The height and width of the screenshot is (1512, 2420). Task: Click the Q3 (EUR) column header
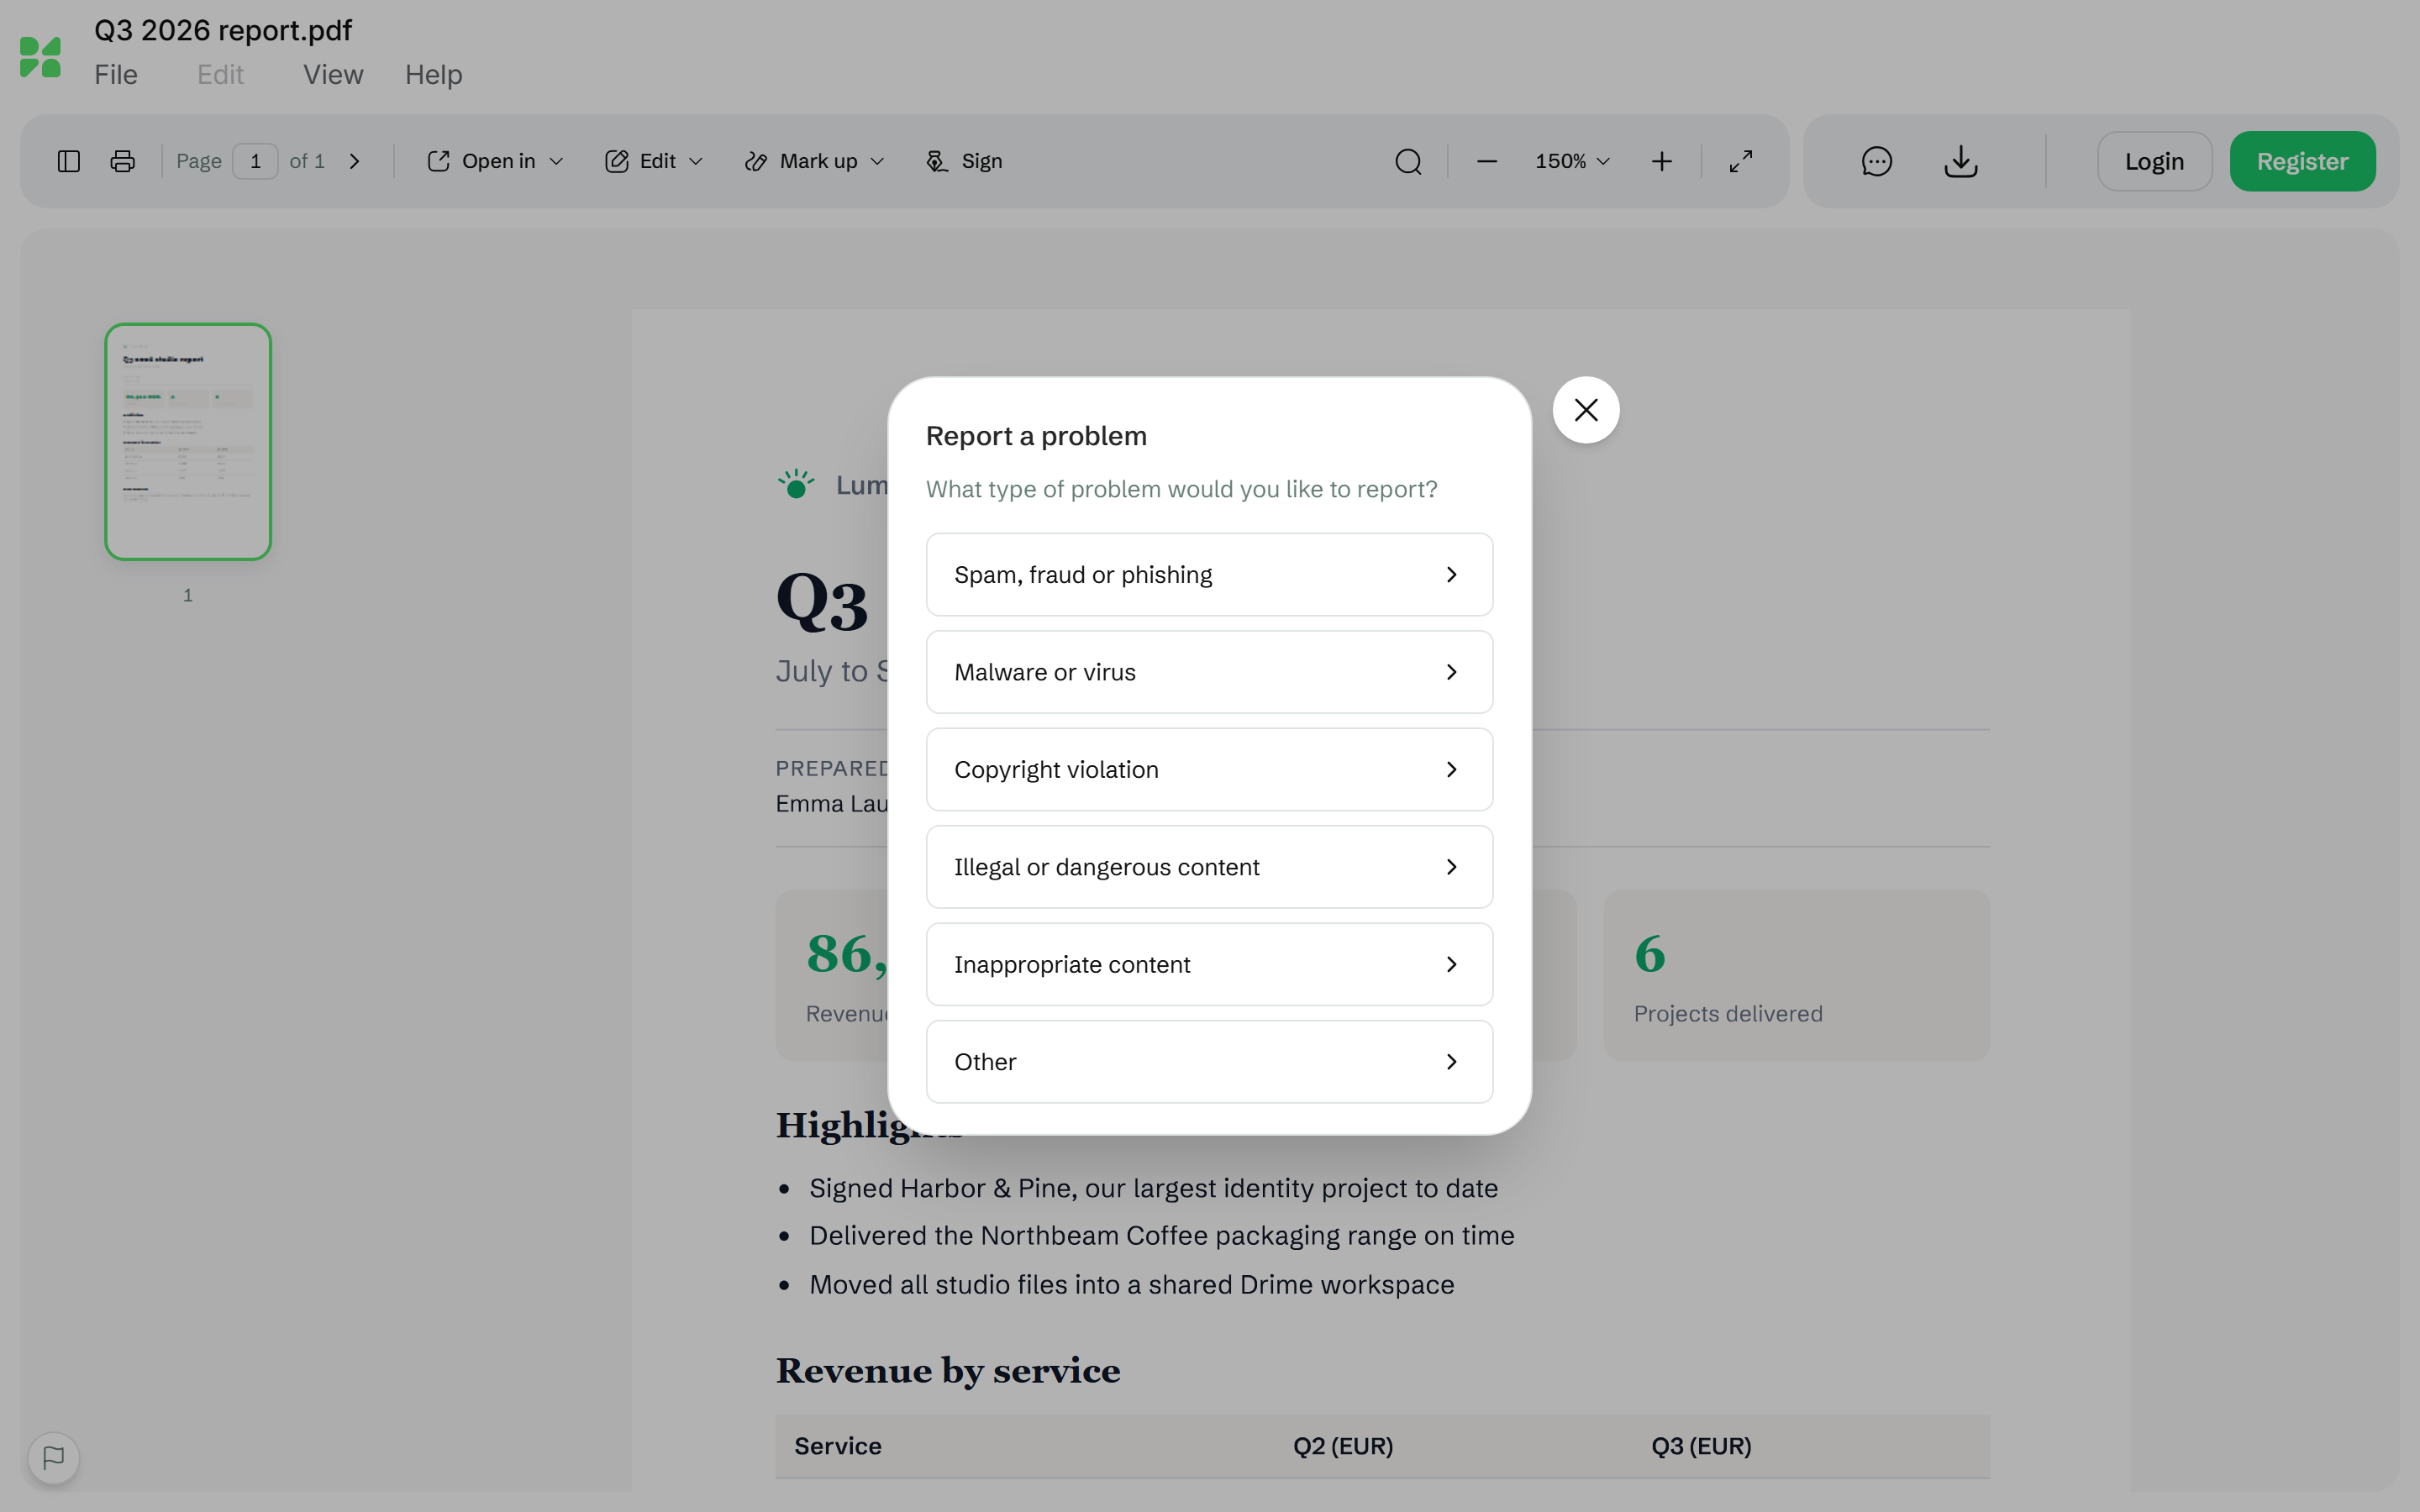(x=1701, y=1446)
